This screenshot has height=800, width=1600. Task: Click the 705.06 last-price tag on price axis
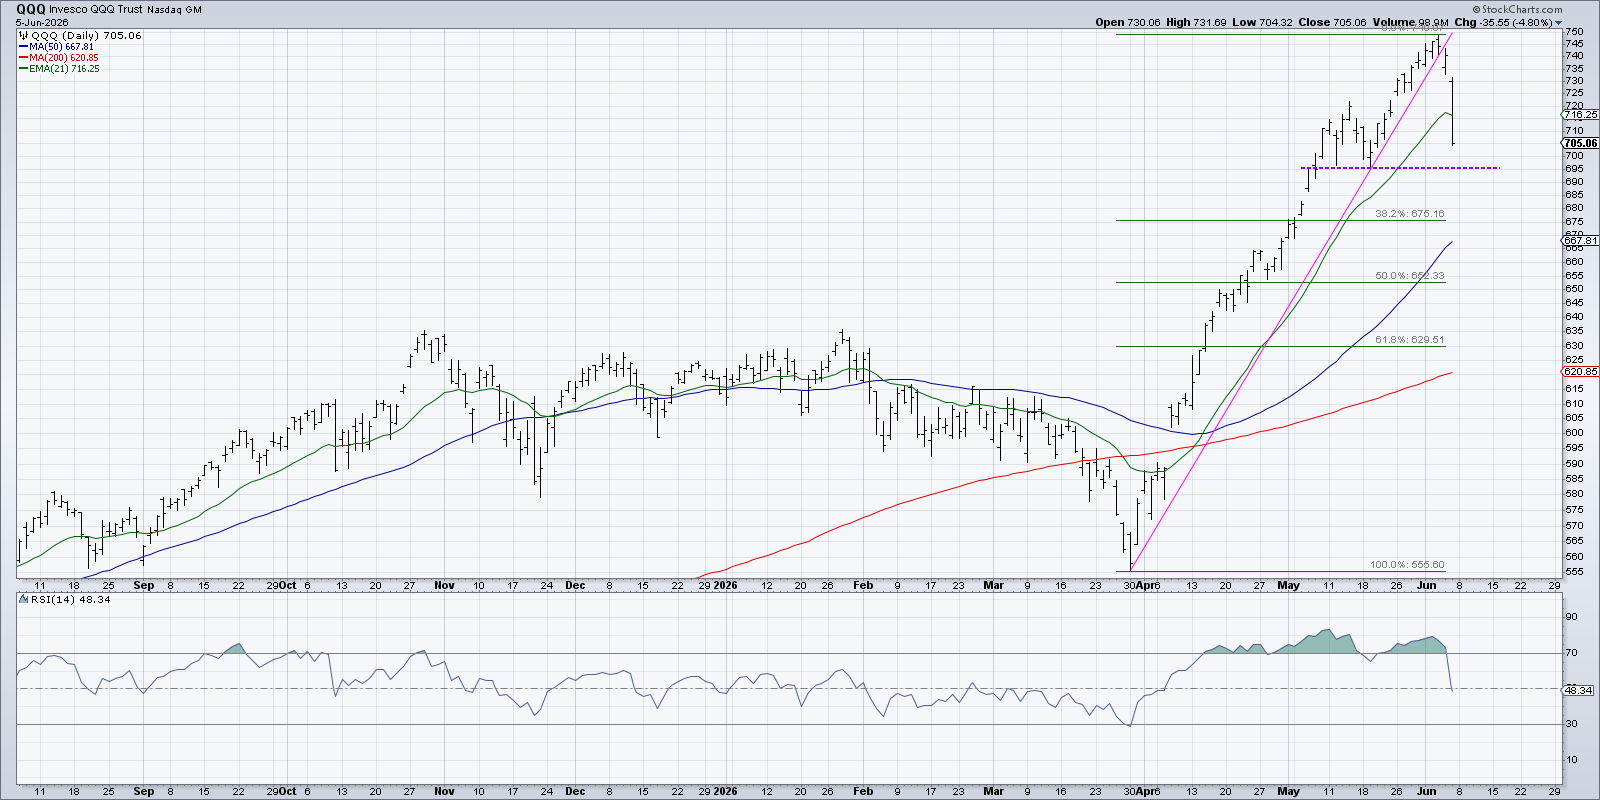[x=1581, y=144]
